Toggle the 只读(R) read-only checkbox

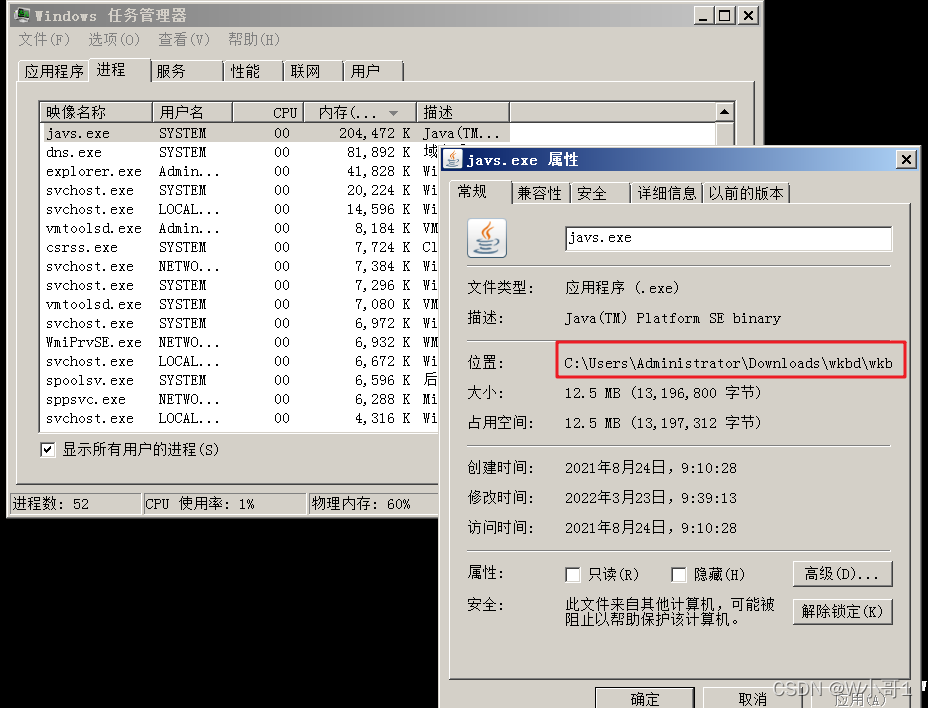pyautogui.click(x=573, y=574)
